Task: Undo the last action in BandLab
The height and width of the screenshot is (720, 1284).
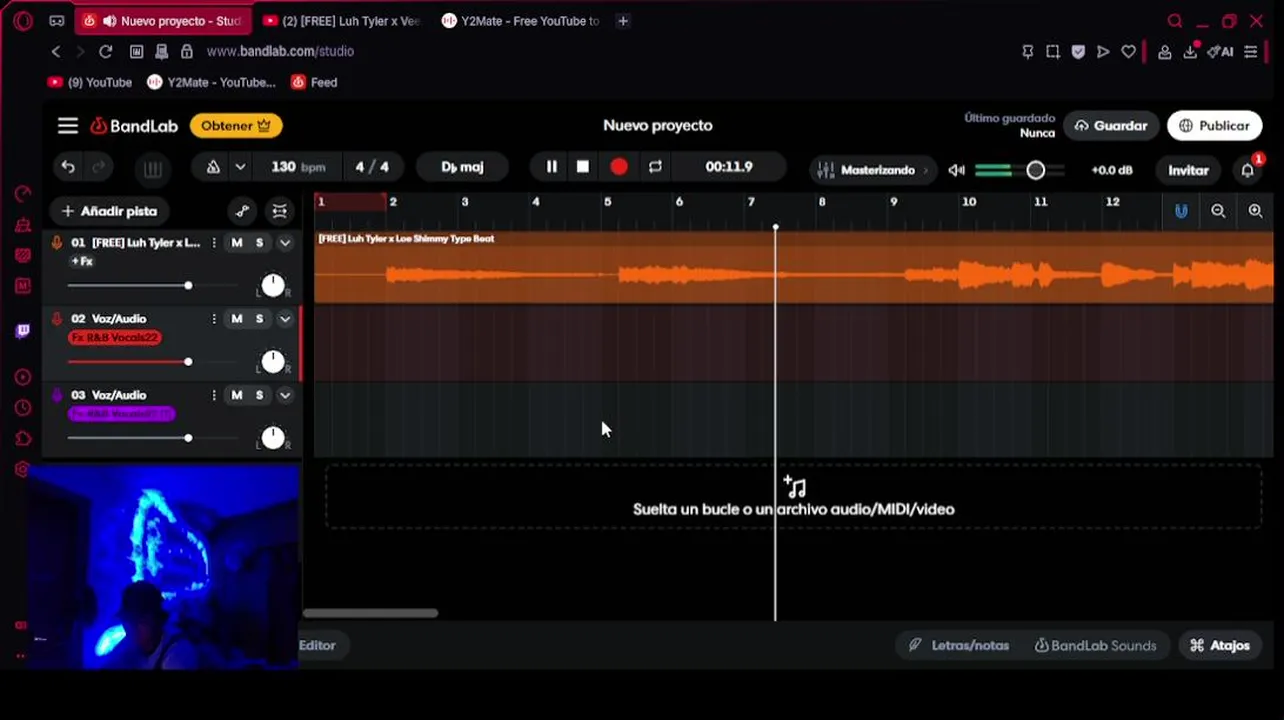Action: pyautogui.click(x=68, y=168)
